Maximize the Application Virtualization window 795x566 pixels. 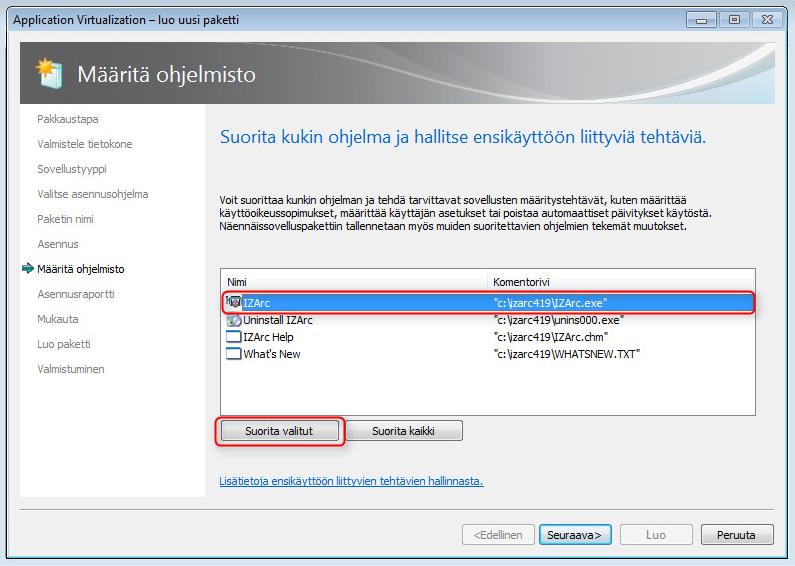click(734, 20)
